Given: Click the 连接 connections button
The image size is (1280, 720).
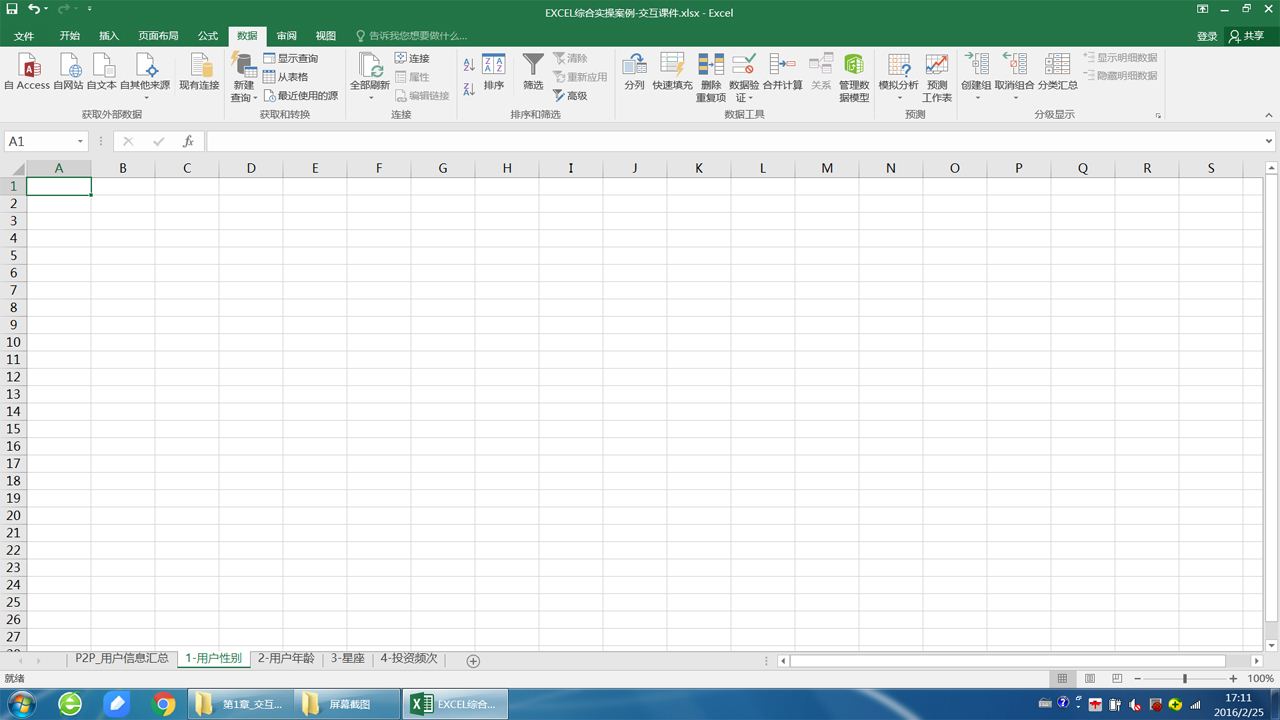Looking at the screenshot, I should click(x=412, y=59).
